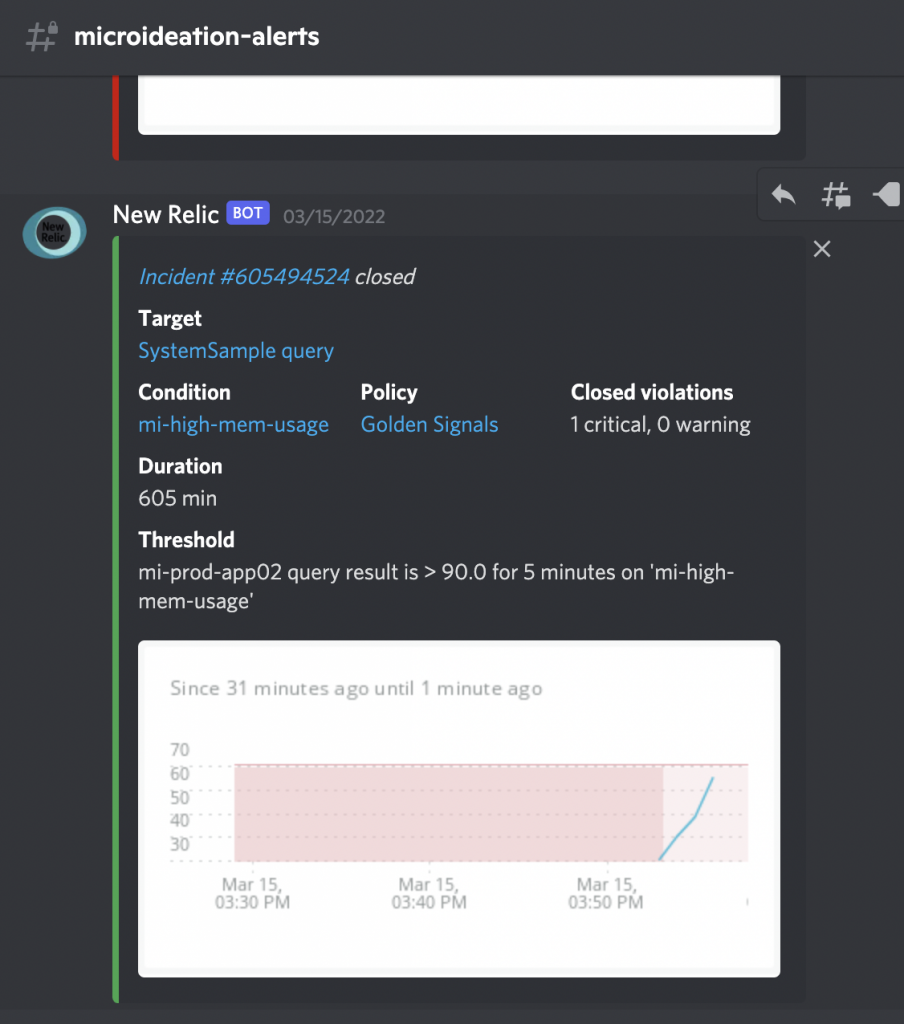Open the memory usage chart image
The width and height of the screenshot is (904, 1024).
459,808
